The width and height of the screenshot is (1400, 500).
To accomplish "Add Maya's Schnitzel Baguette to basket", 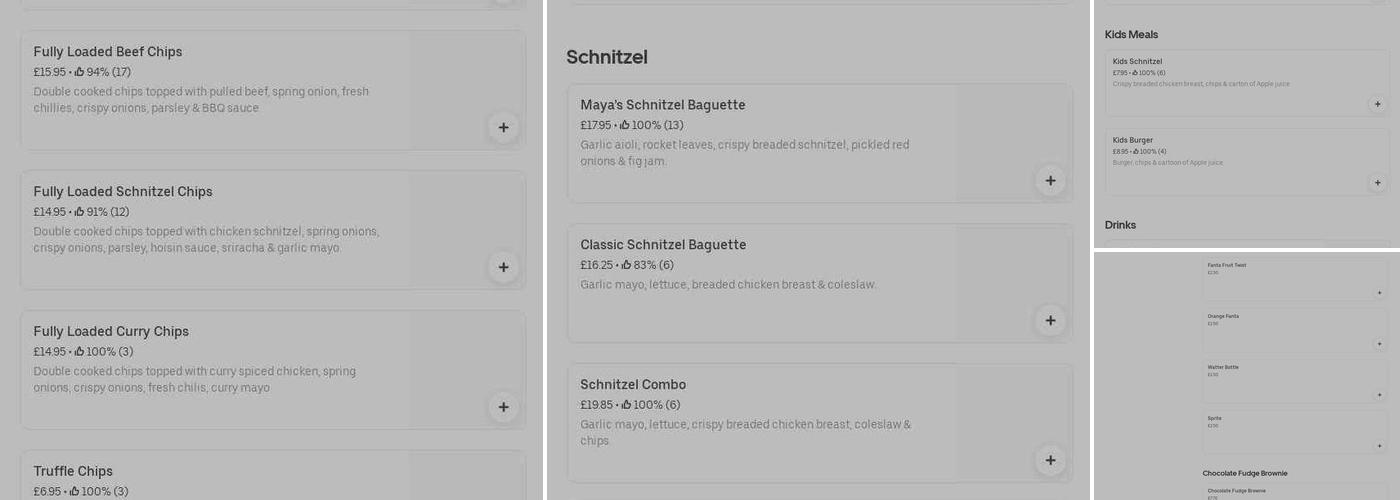I will (1050, 181).
